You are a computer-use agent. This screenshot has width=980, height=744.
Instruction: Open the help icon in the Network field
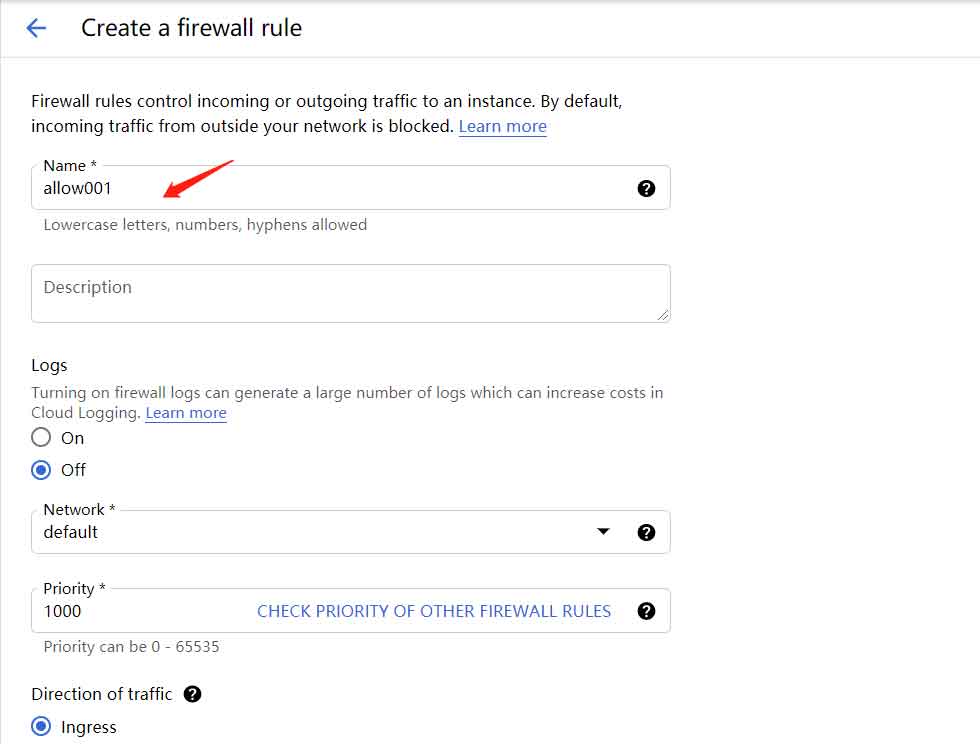[646, 532]
